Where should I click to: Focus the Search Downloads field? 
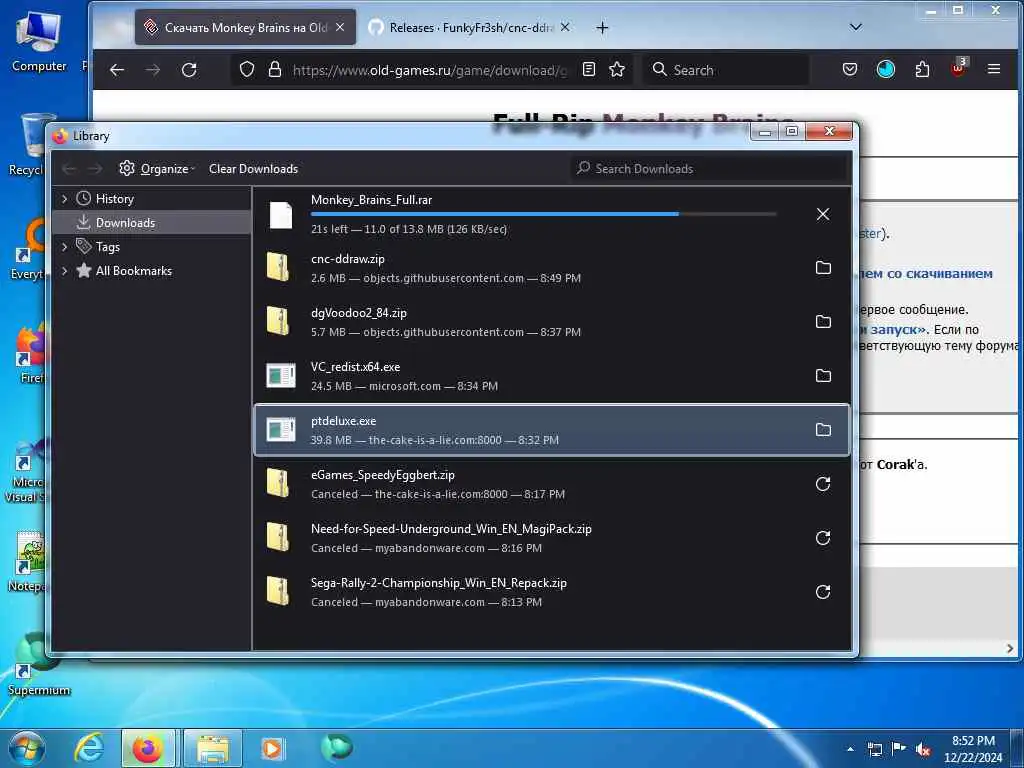pyautogui.click(x=708, y=168)
